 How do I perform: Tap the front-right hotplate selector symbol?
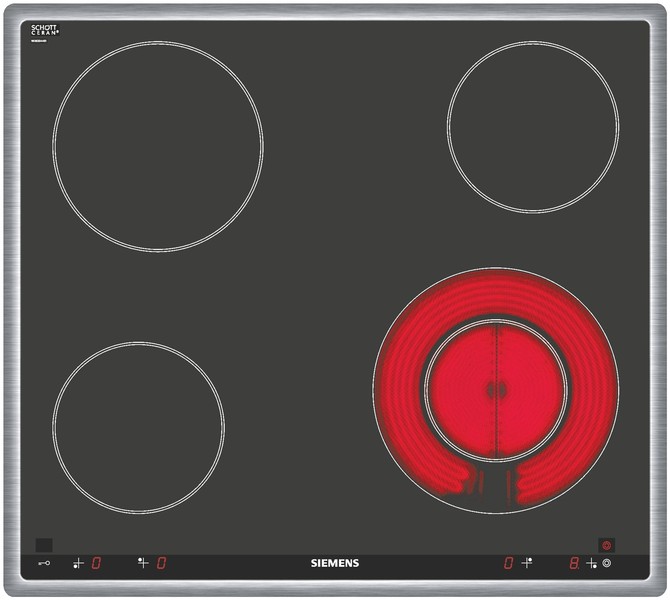[x=591, y=563]
